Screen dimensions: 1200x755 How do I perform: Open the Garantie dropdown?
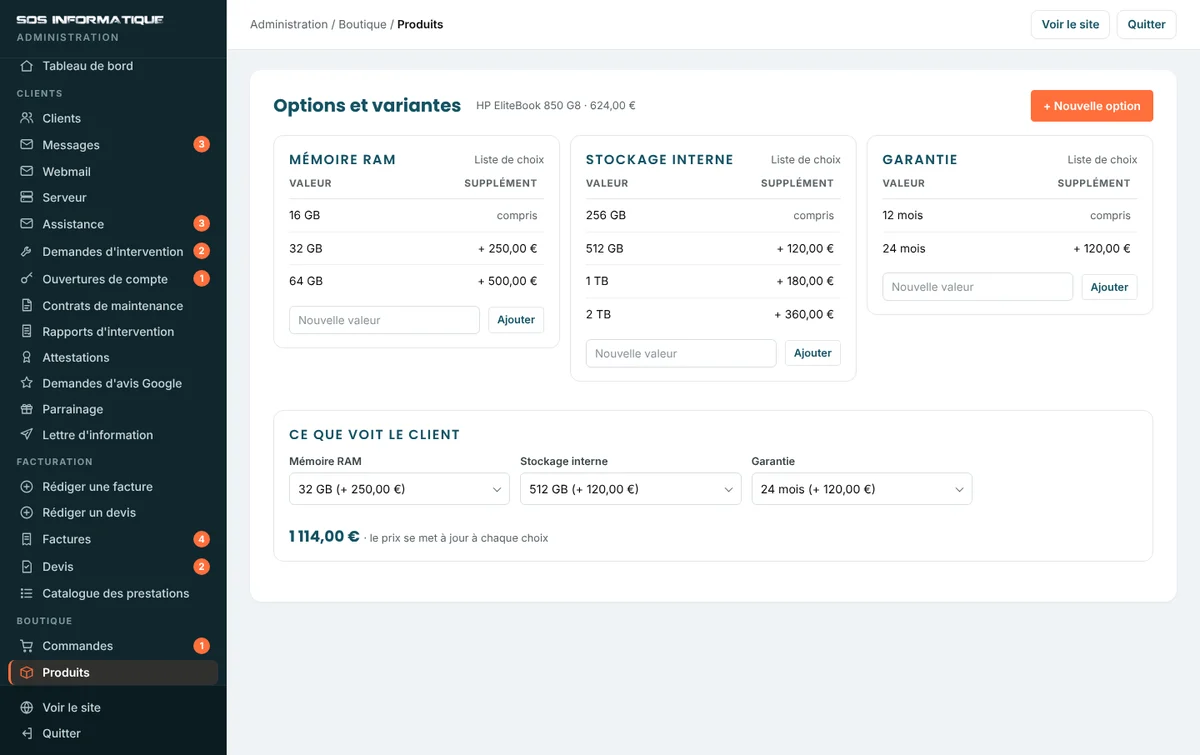(x=861, y=489)
